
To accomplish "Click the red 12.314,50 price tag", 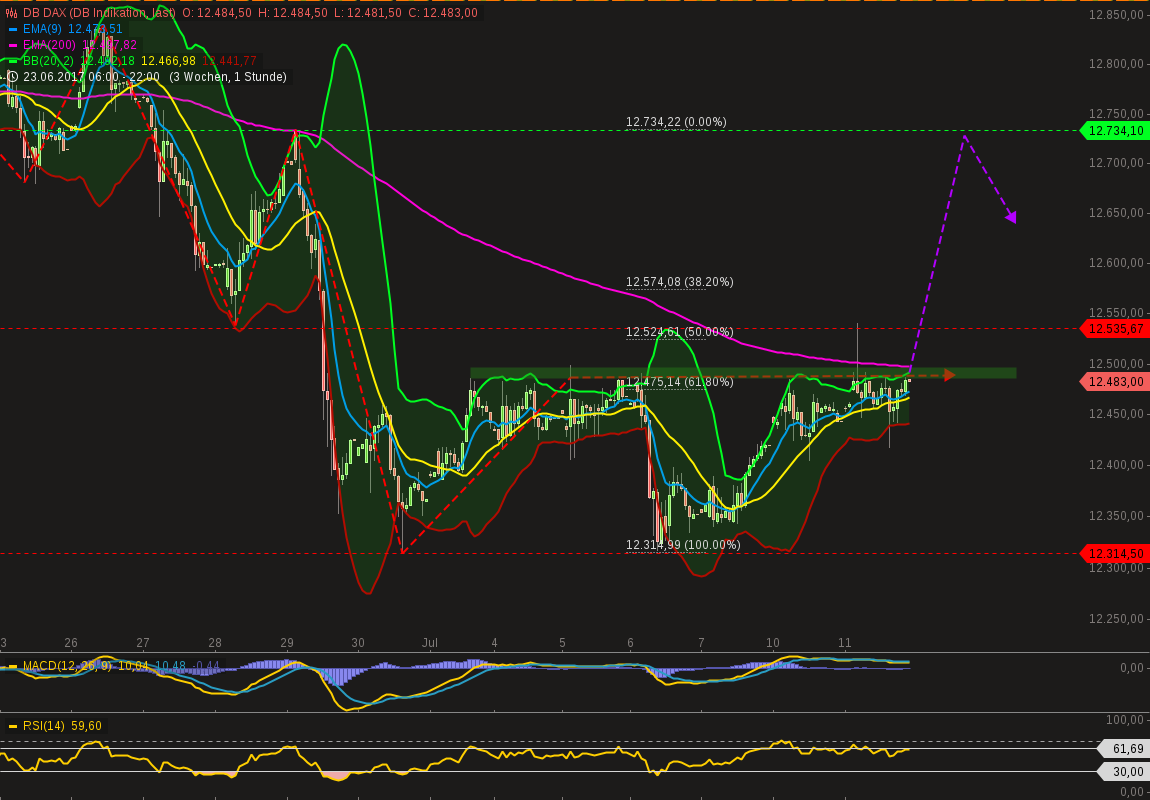I will [1113, 554].
